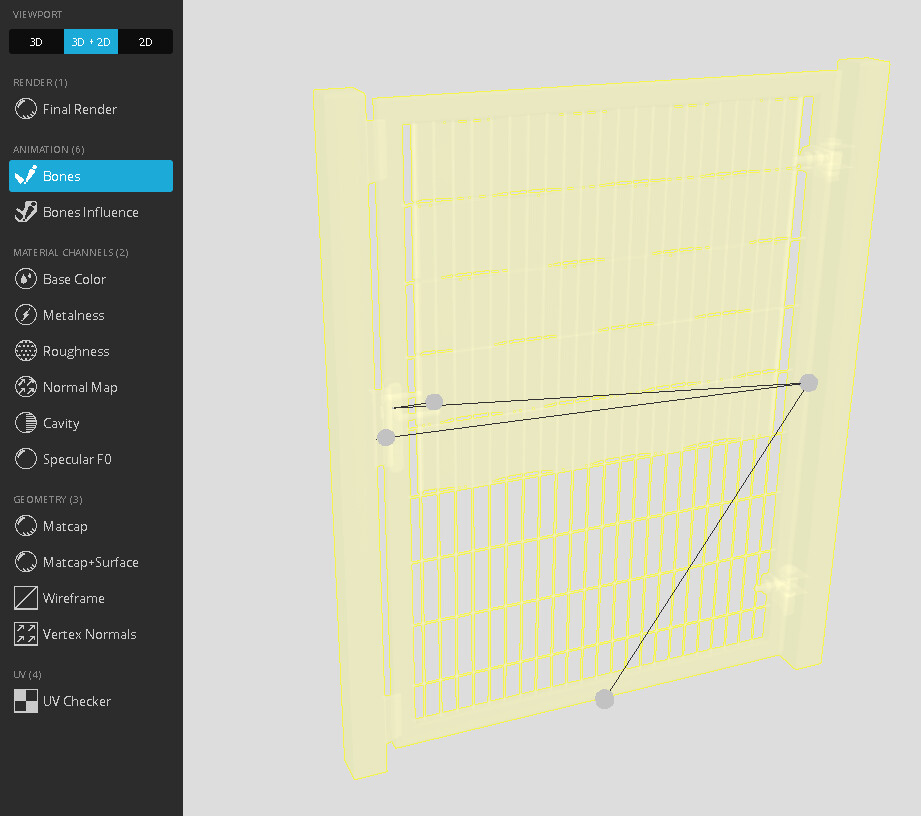Select Final Render label
The image size is (921, 816).
(x=80, y=109)
